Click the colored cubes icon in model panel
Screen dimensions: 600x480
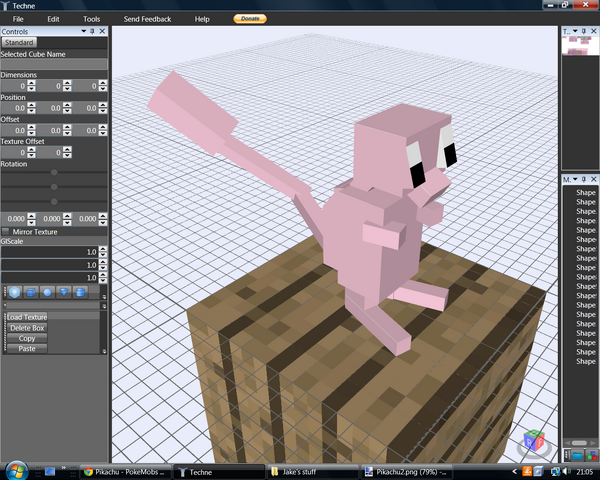coord(592,456)
